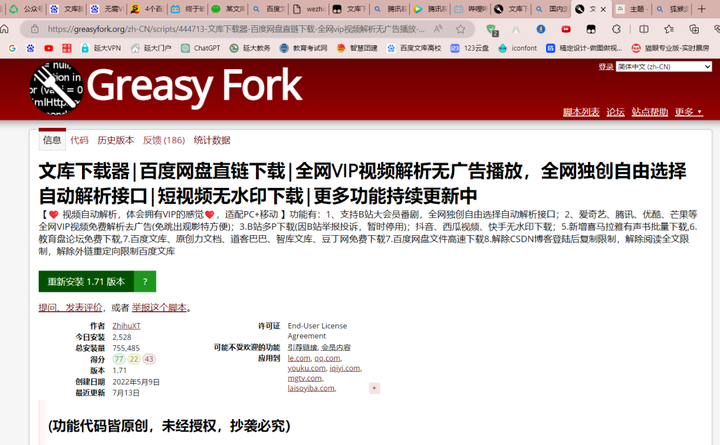Open the iconfont bookmark
Screen dimensions: 720x445
point(518,48)
